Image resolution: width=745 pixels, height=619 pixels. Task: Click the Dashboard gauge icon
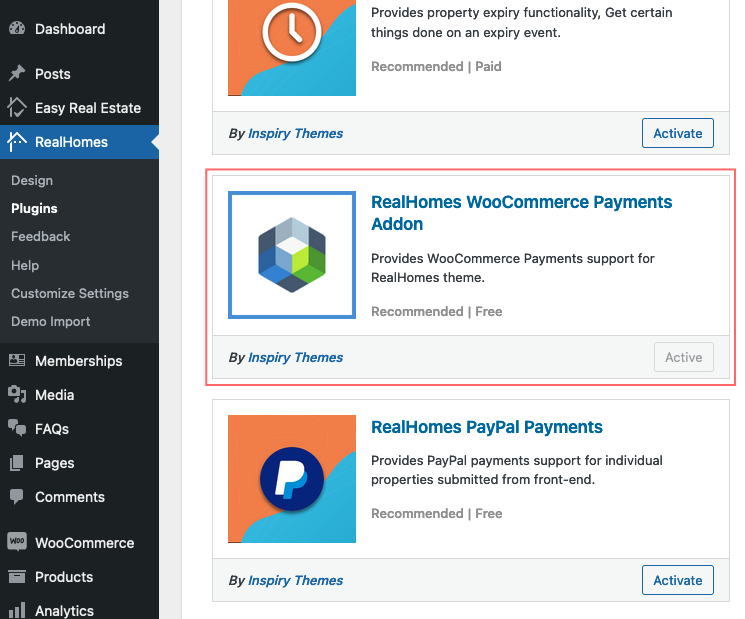17,29
